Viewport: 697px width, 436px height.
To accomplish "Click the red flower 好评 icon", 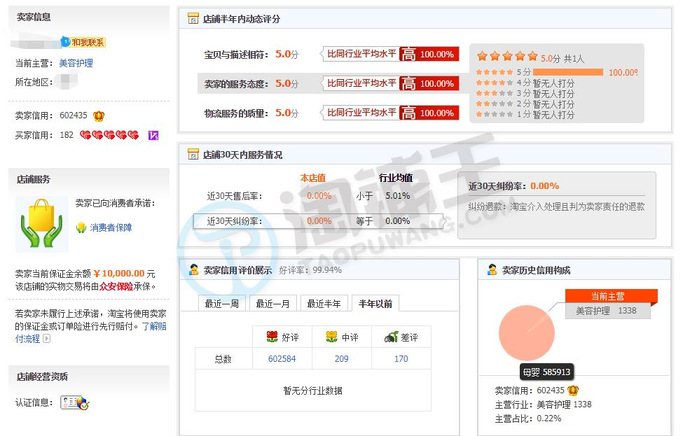I will coord(270,337).
